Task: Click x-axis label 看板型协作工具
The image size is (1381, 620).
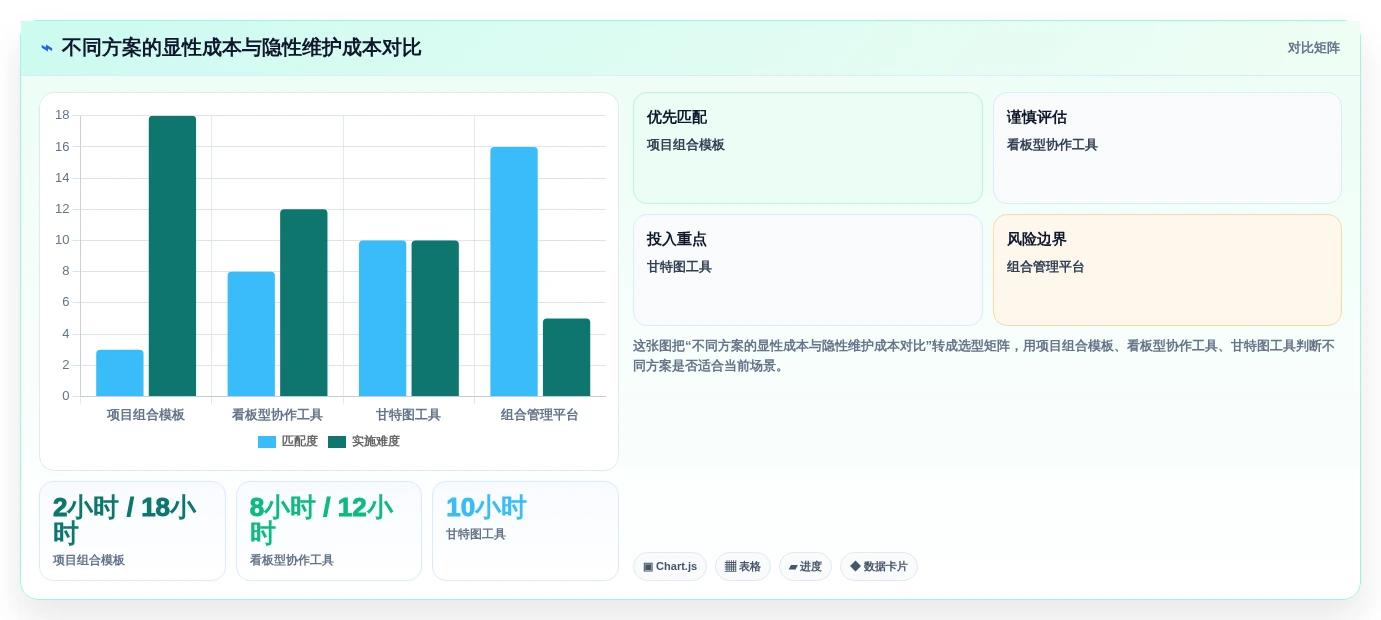Action: 277,415
